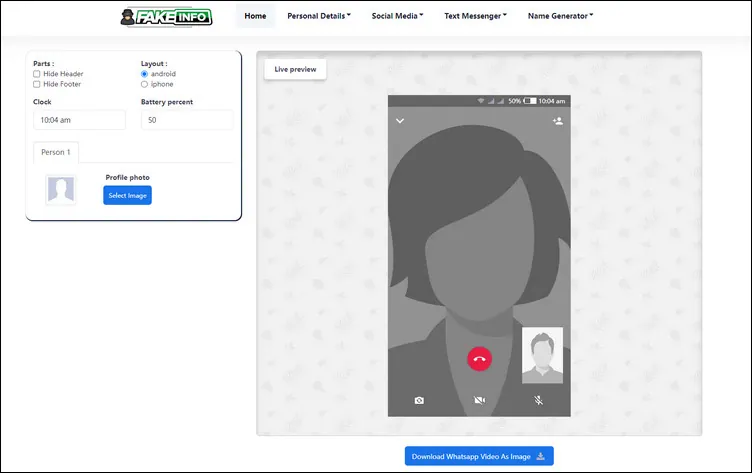Click the 10:04 am time in status bar
The image size is (752, 473).
552,101
